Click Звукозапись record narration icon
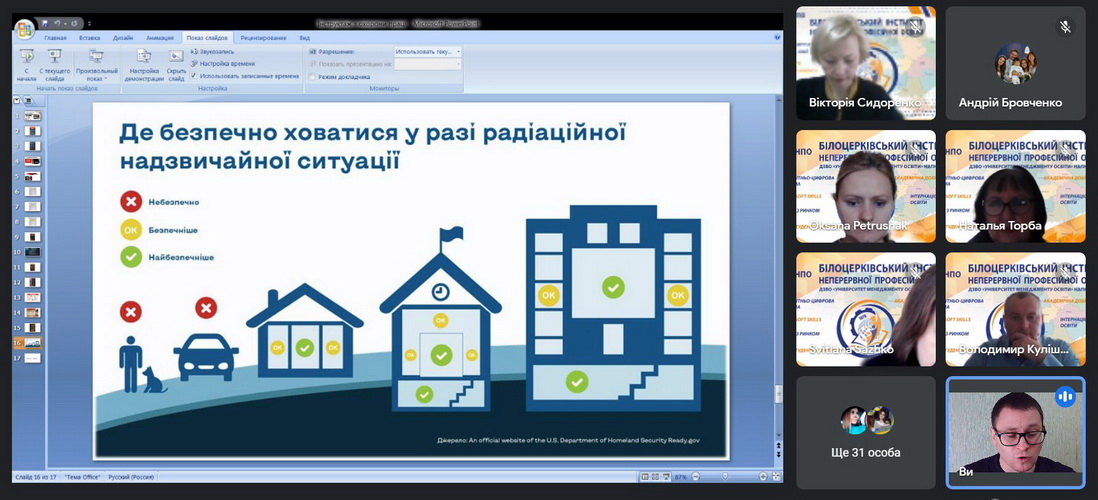 pyautogui.click(x=194, y=51)
